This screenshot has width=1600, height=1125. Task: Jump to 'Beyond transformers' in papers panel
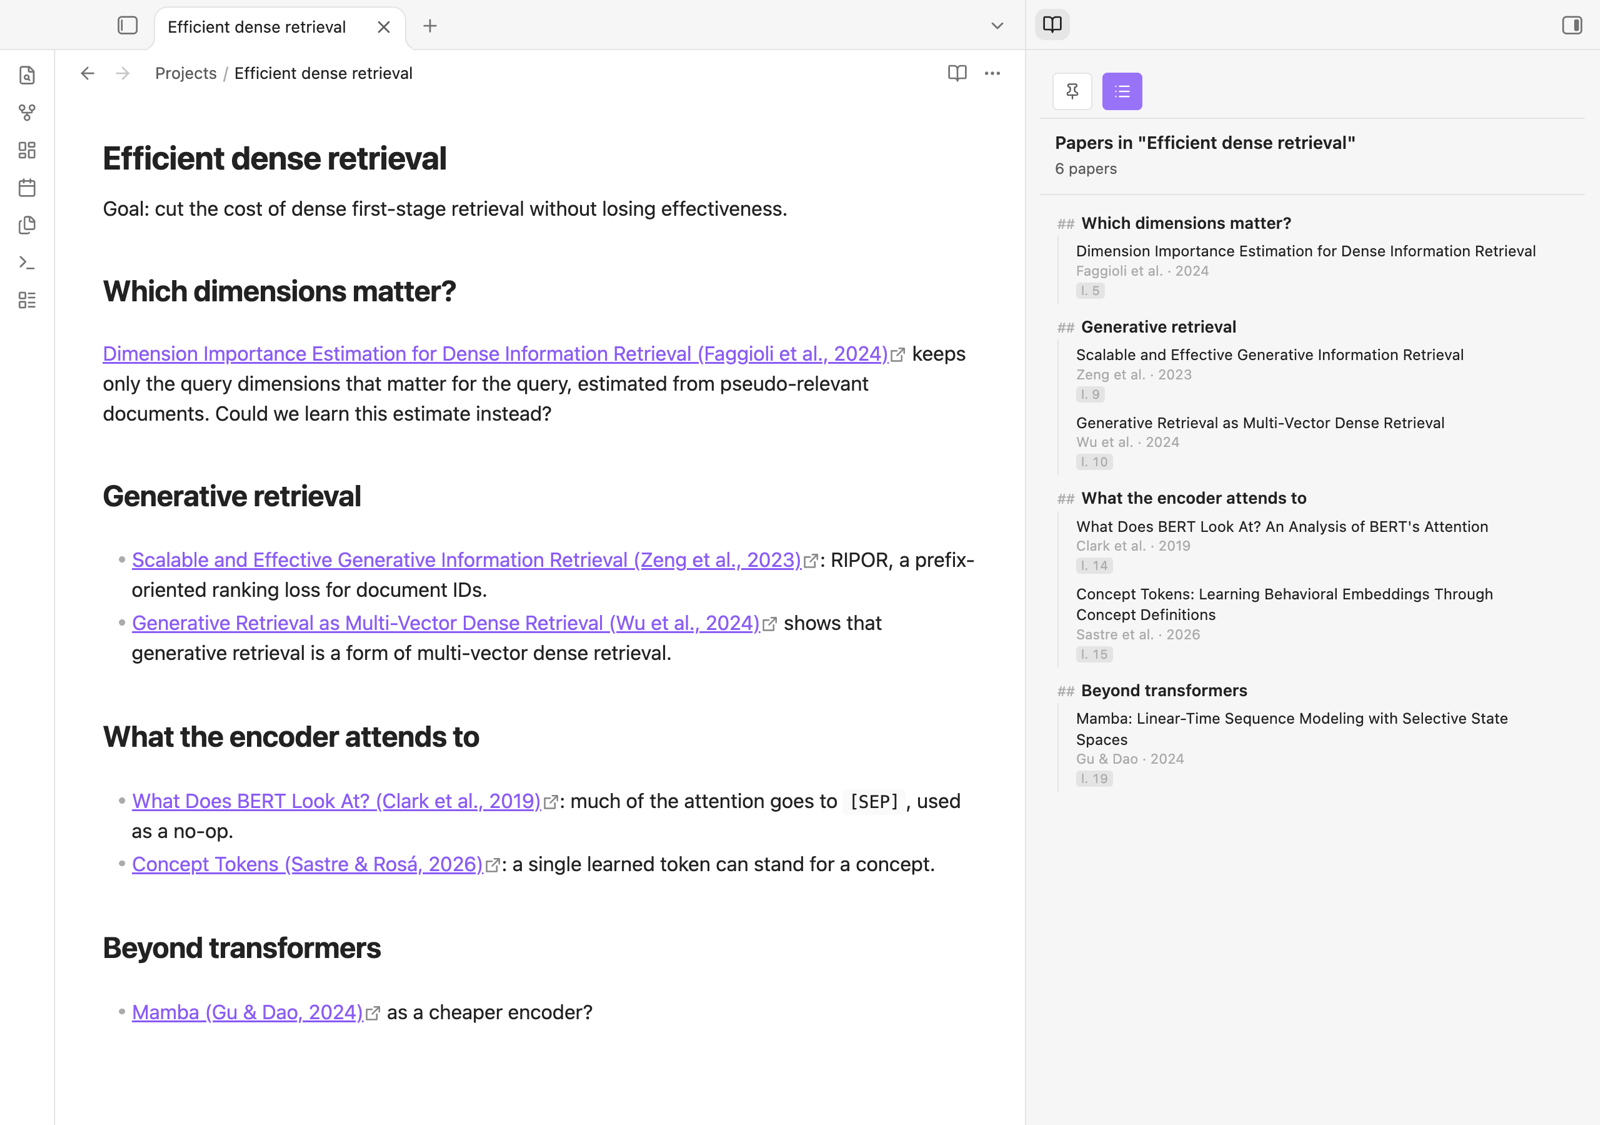tap(1164, 691)
